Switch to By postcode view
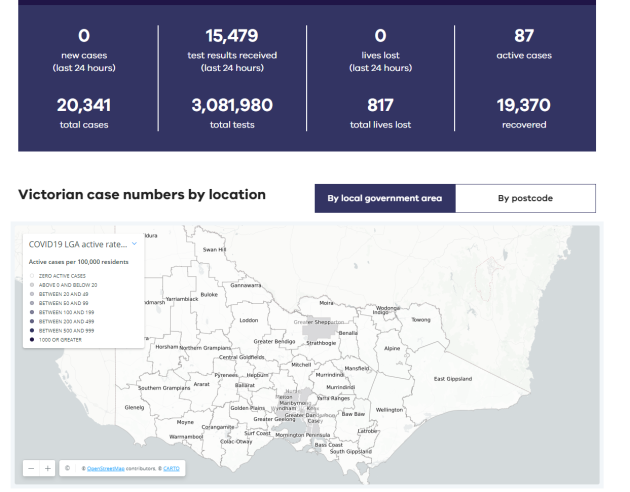Image resolution: width=630 pixels, height=492 pixels. 525,198
